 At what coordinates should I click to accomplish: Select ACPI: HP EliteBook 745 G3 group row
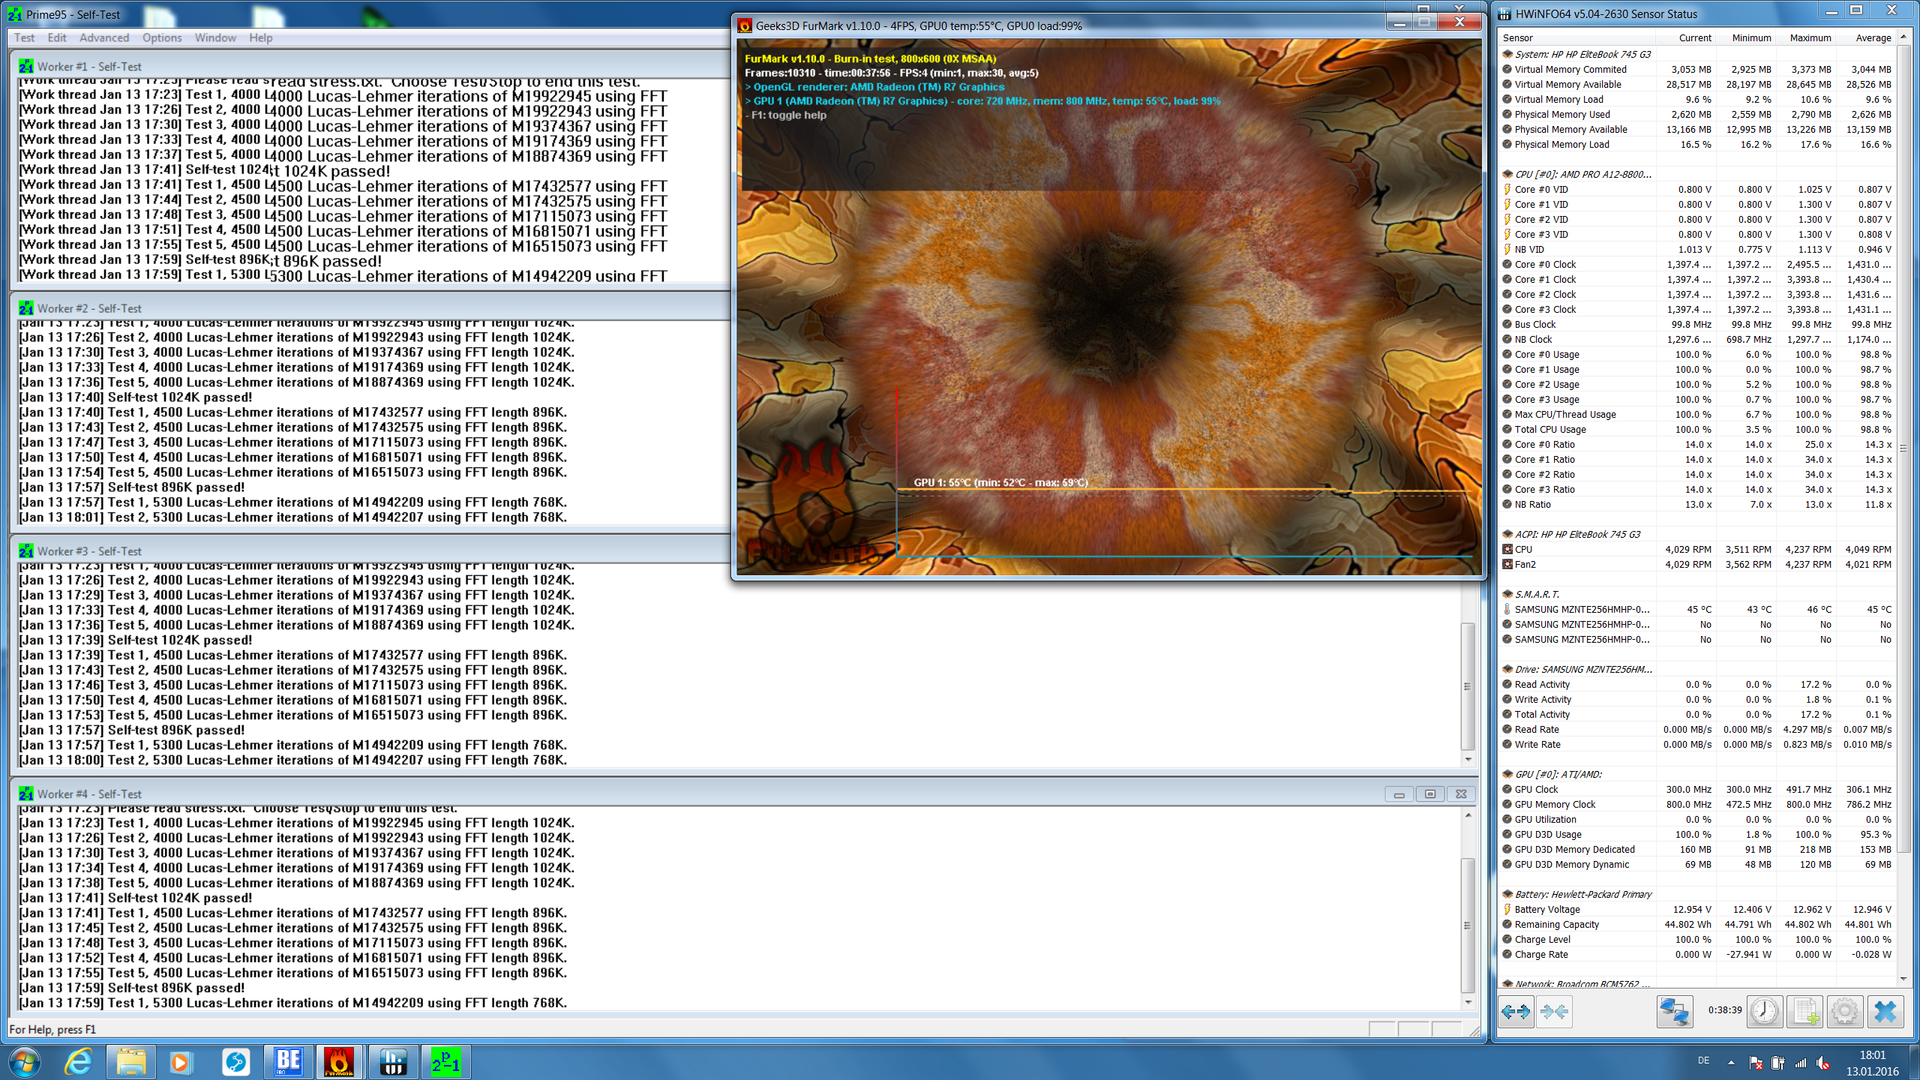[x=1697, y=534]
